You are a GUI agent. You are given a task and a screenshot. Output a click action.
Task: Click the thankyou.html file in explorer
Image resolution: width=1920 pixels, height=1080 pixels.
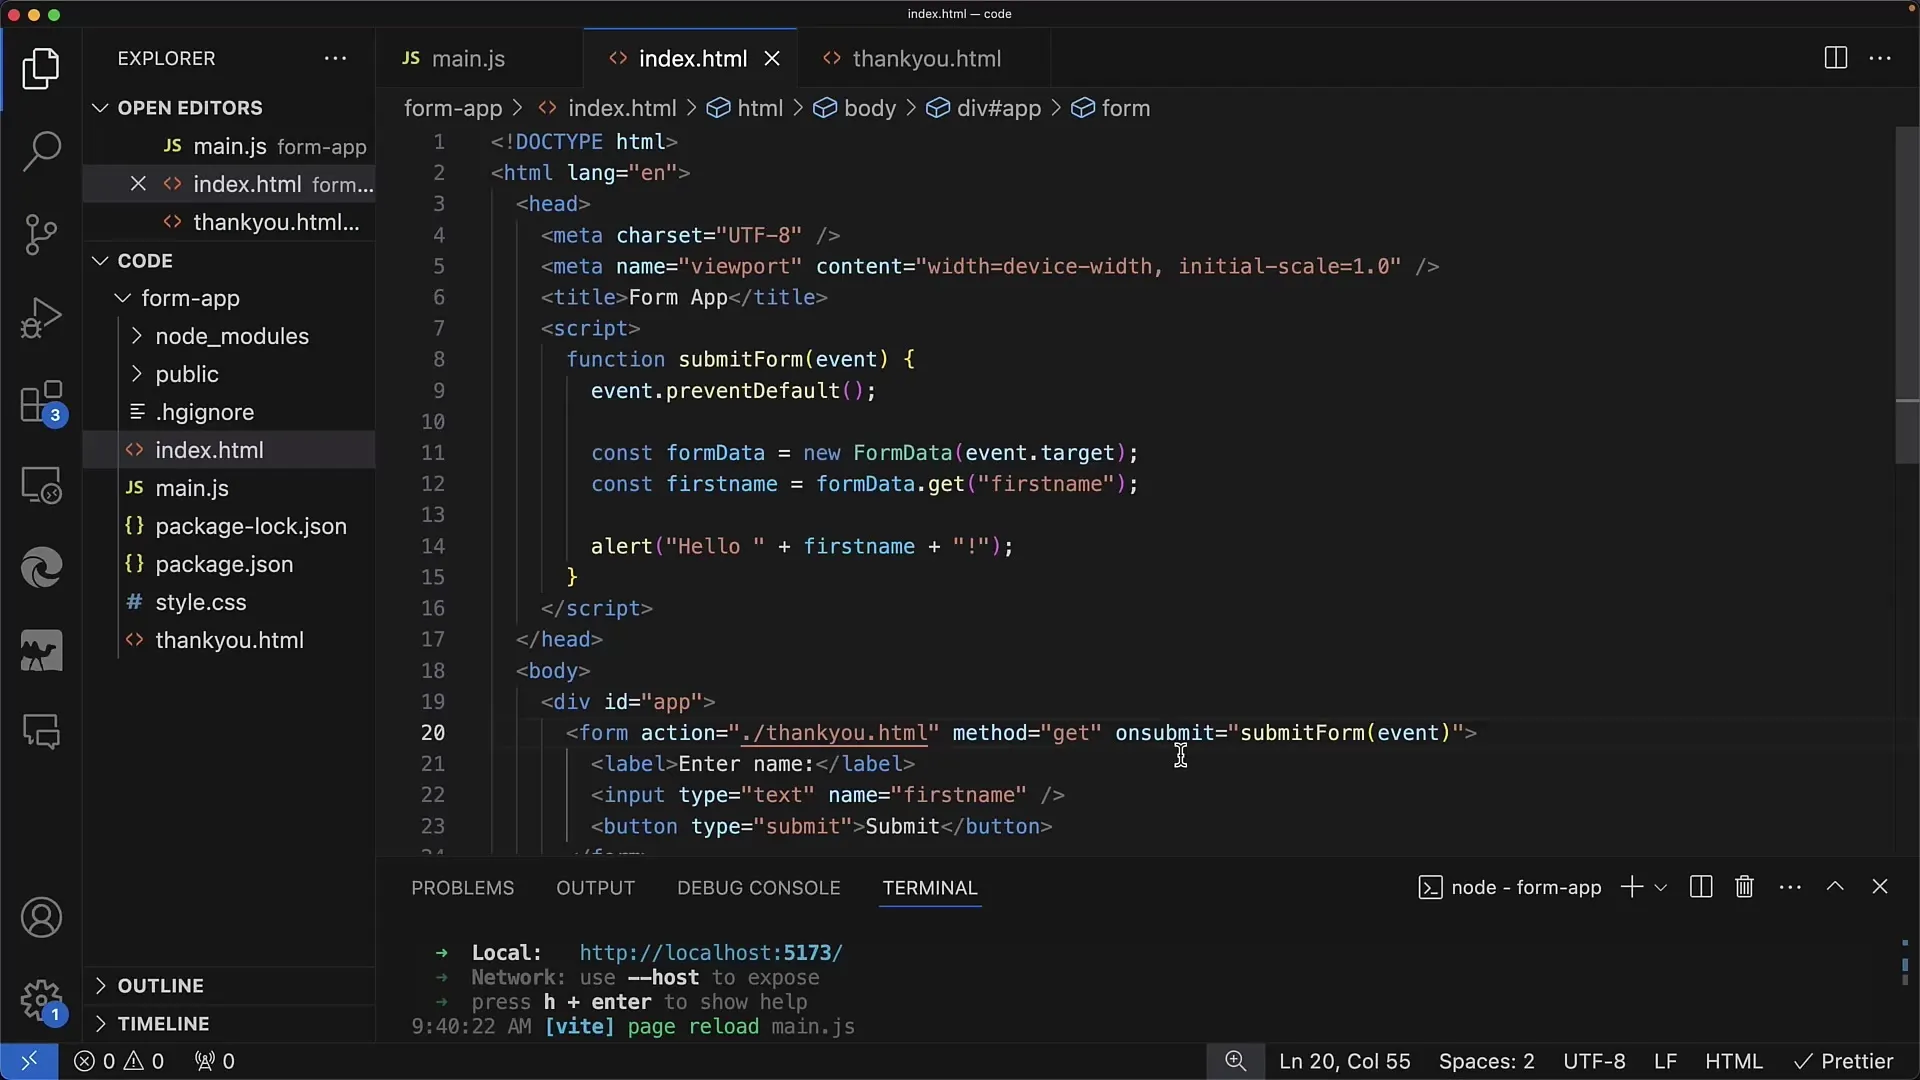point(229,640)
